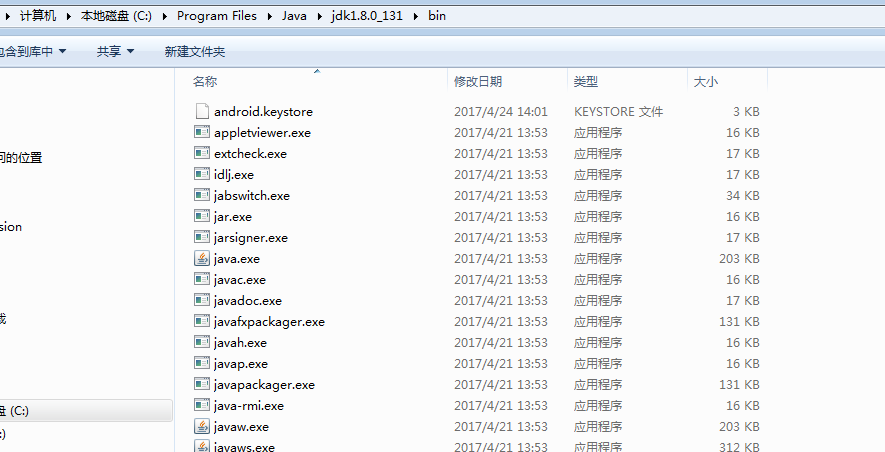
Task: Click the bin folder breadcrumb
Action: [437, 16]
